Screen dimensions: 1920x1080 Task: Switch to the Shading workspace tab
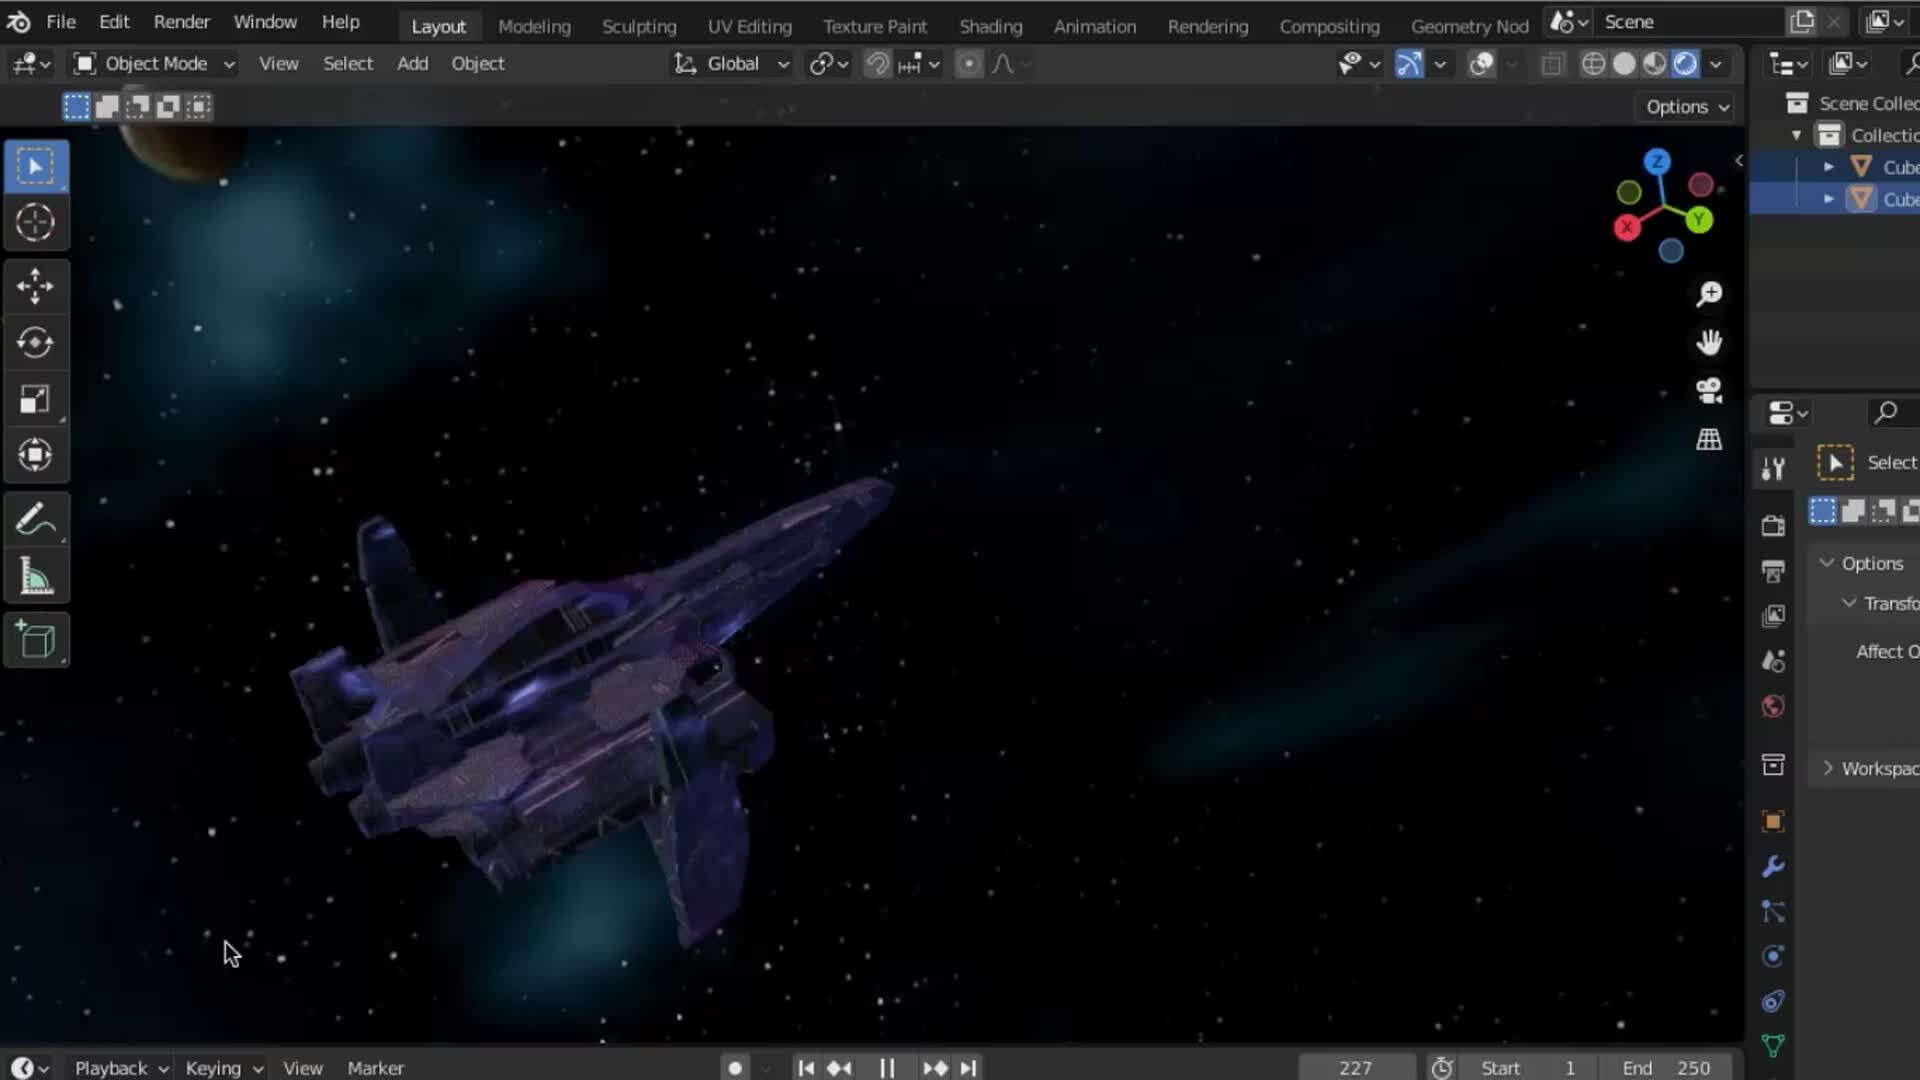(x=990, y=27)
